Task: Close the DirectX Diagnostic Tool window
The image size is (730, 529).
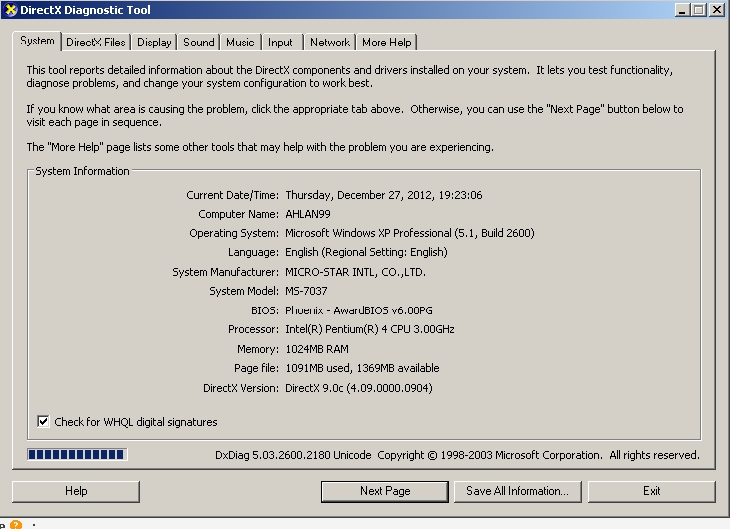Action: coord(716,10)
